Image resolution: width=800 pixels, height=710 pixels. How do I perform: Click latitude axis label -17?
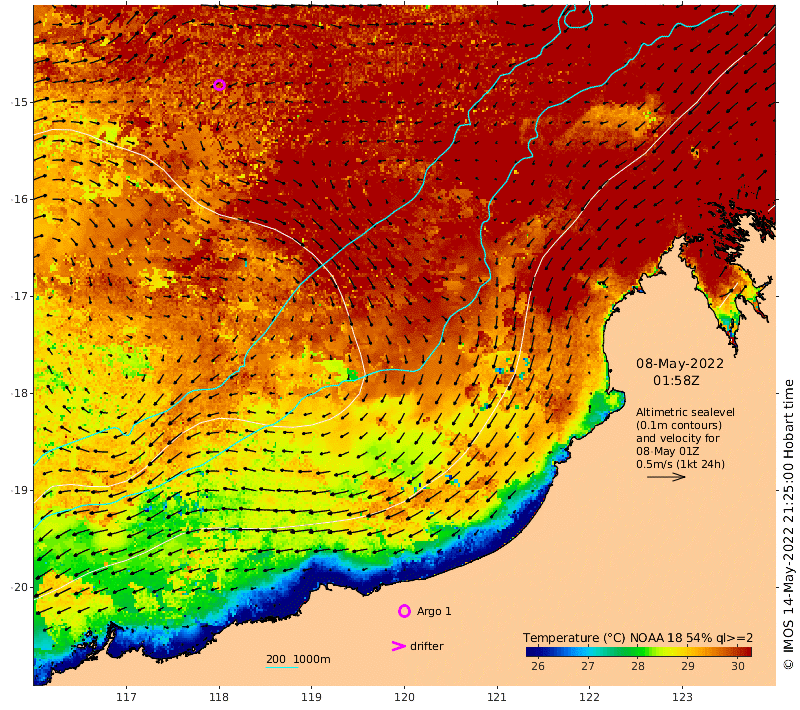[x=20, y=296]
